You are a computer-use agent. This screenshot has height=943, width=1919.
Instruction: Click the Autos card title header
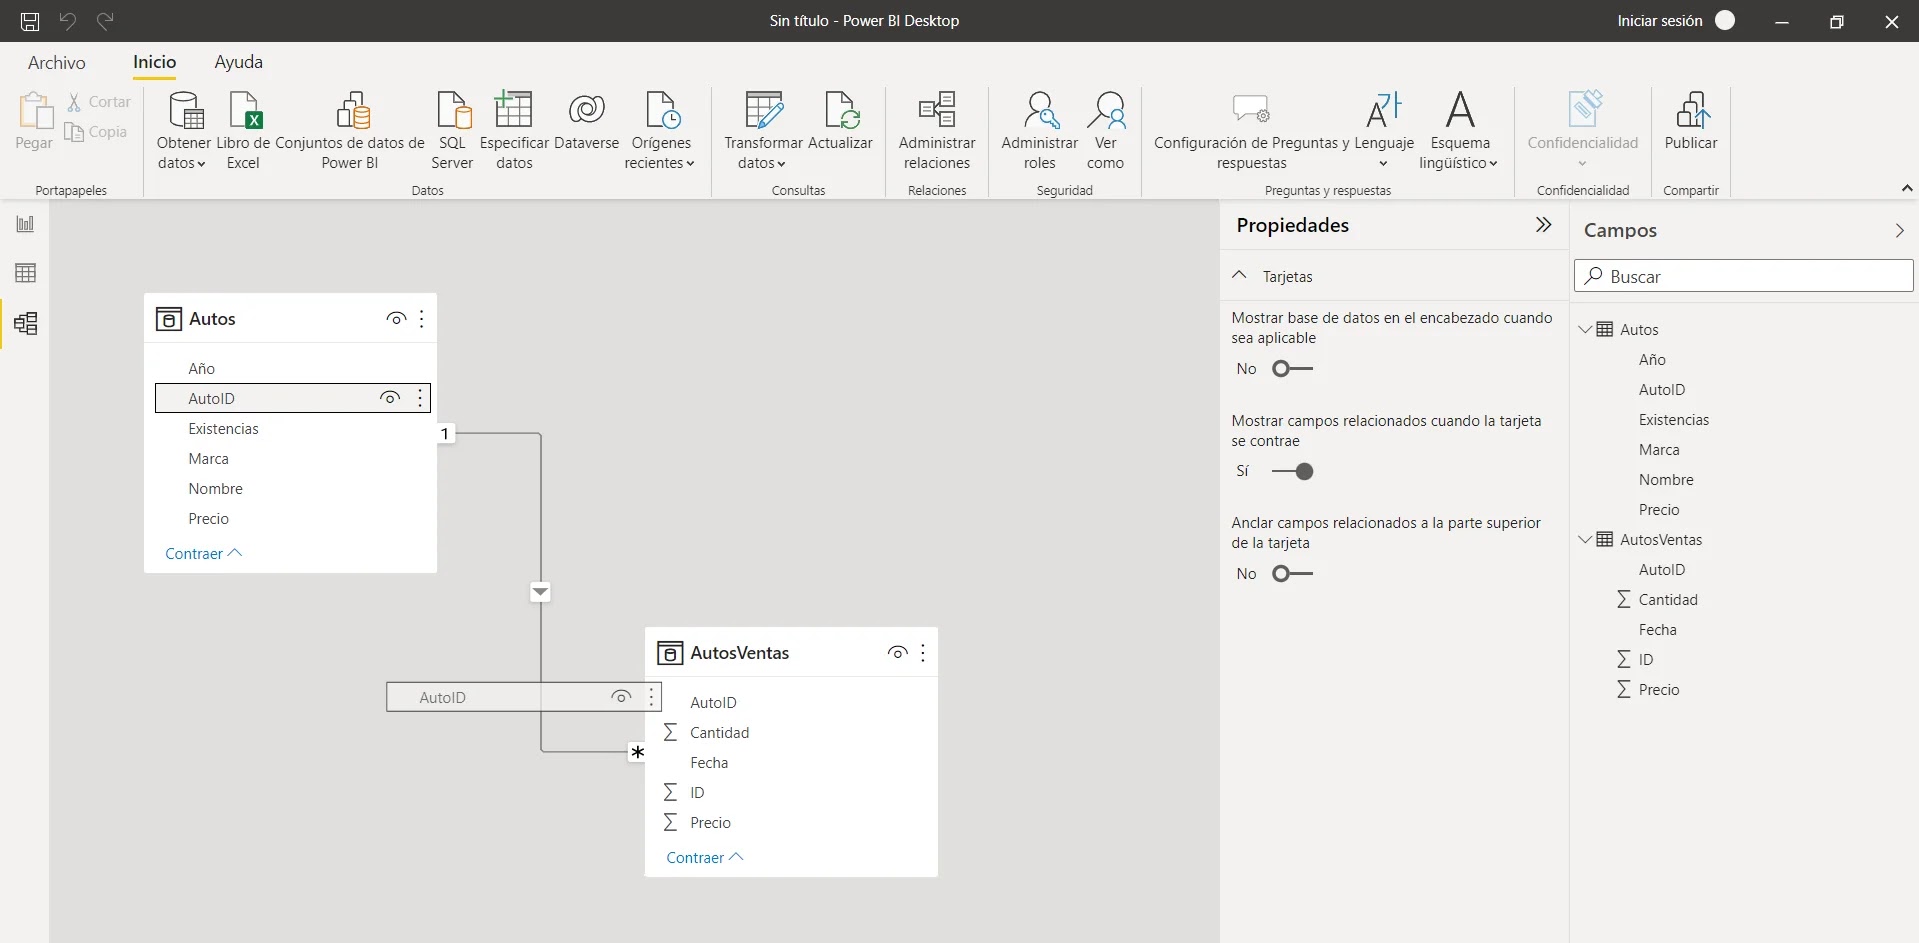pyautogui.click(x=212, y=319)
